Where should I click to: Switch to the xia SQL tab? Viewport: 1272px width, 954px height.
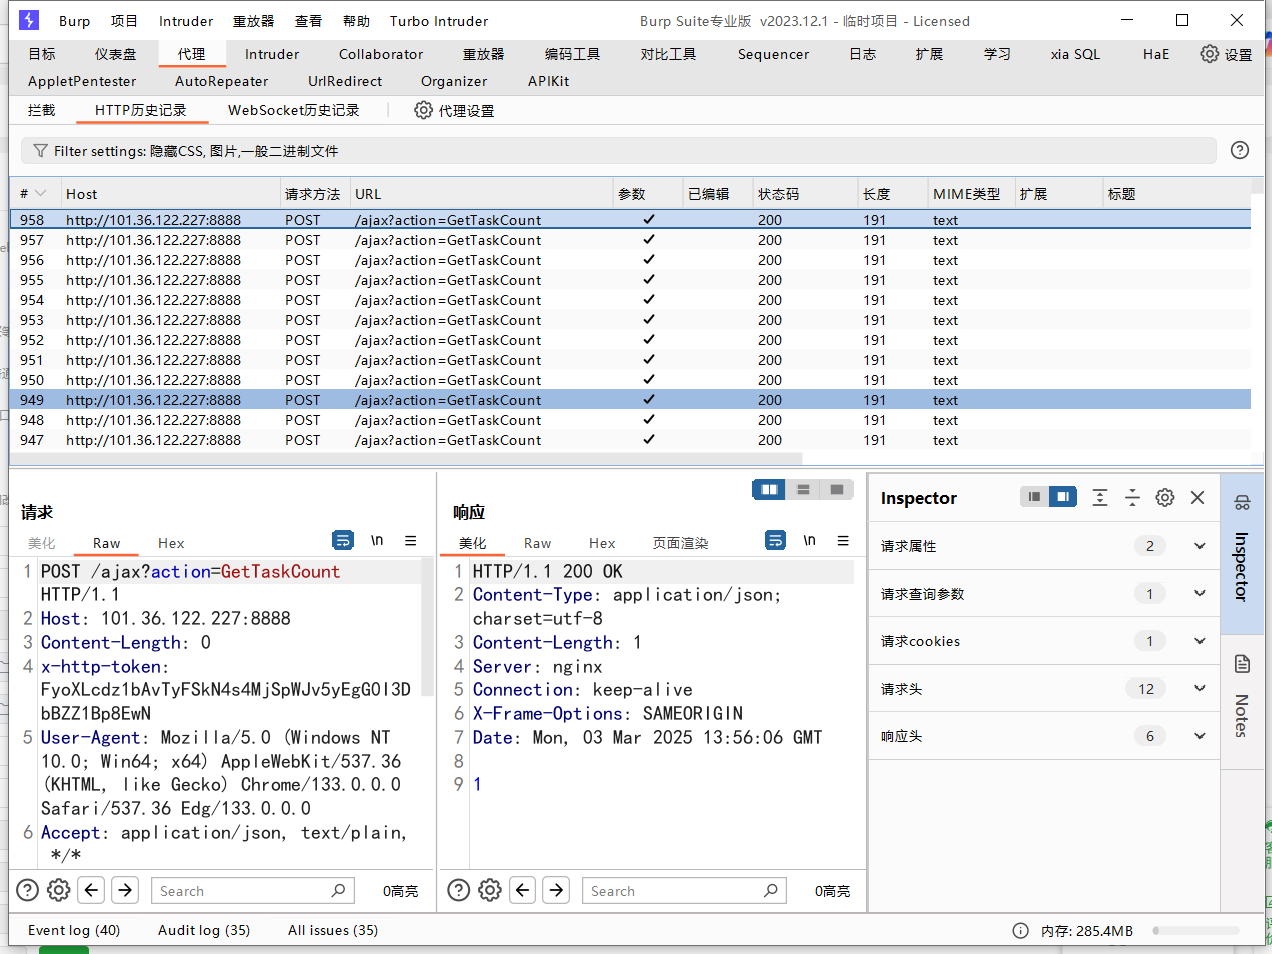[x=1075, y=54]
